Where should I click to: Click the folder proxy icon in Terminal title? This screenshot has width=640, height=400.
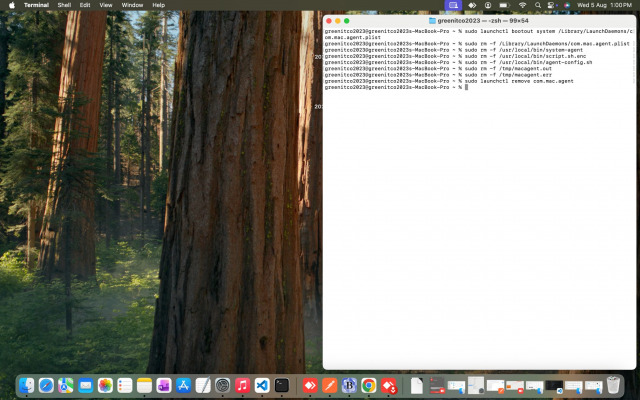[x=432, y=20]
